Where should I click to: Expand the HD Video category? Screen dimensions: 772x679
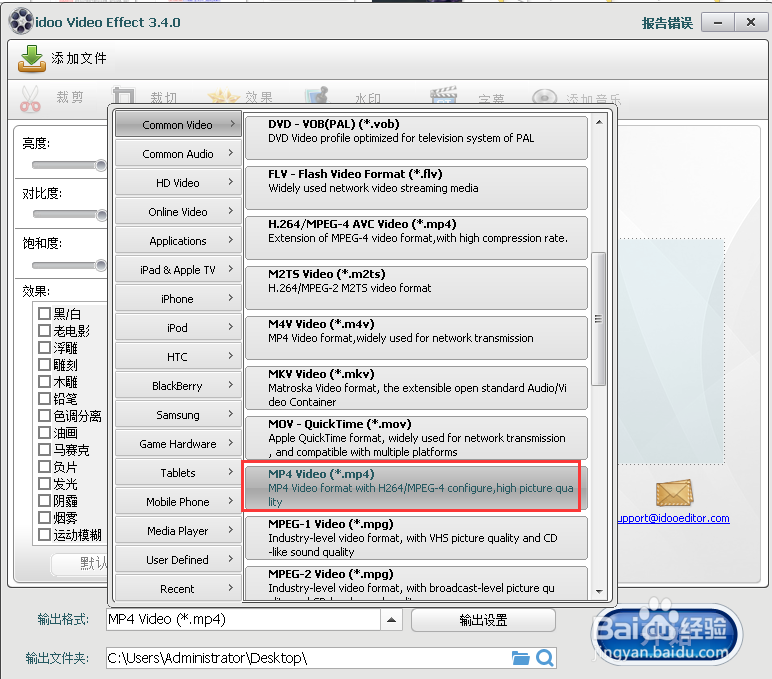coord(178,183)
